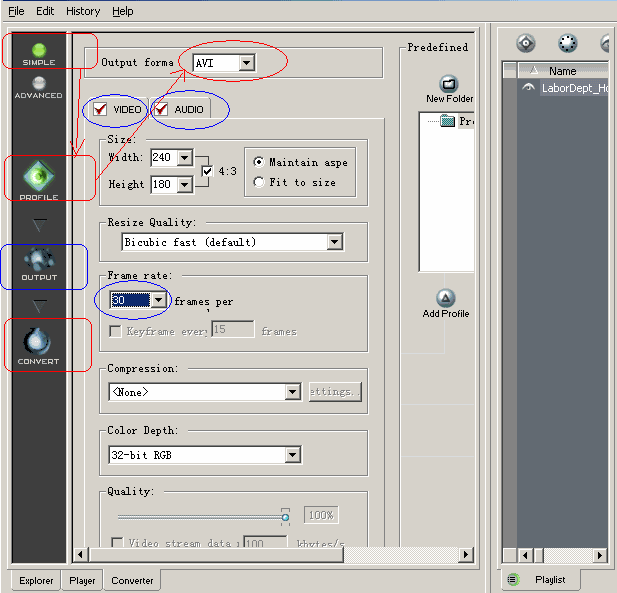This screenshot has width=617, height=593.
Task: Select LaborDept file in playlist
Action: point(573,88)
